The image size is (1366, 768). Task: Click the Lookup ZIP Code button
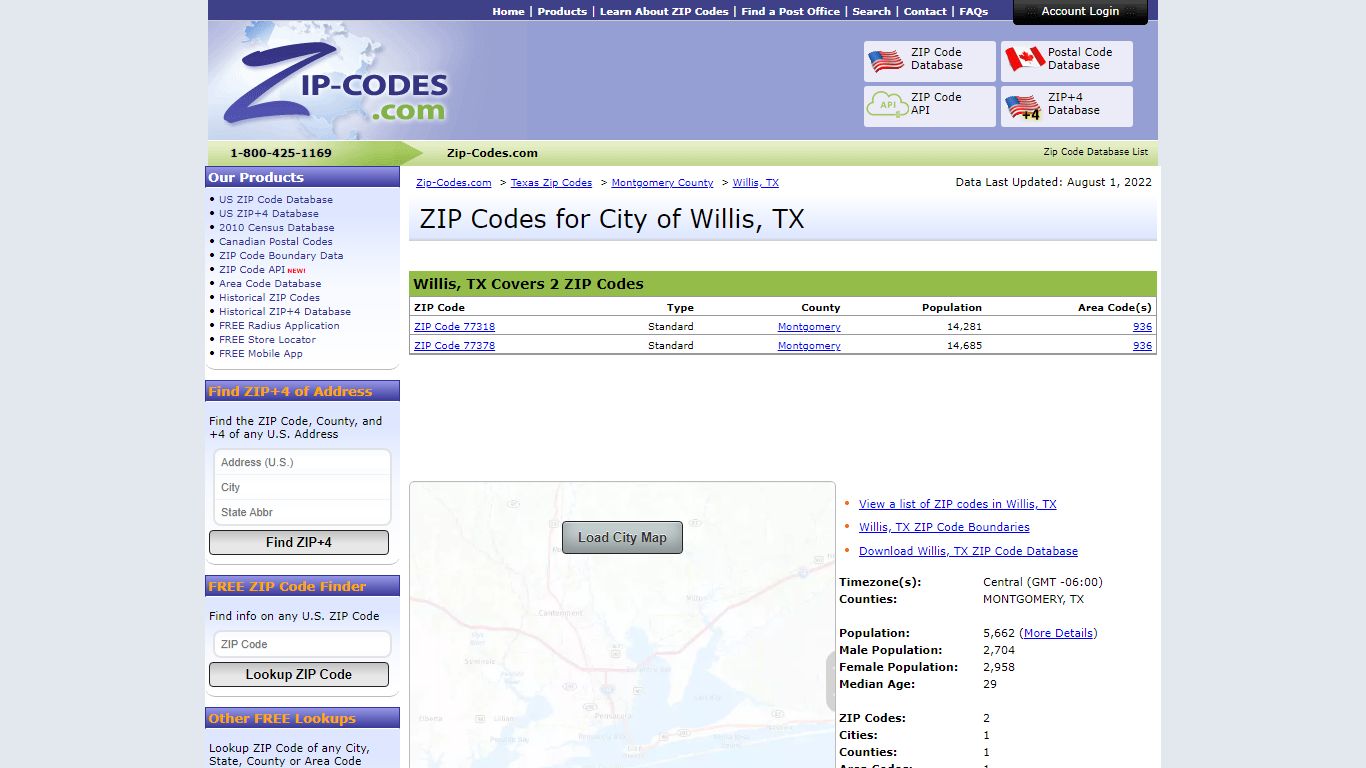tap(299, 674)
